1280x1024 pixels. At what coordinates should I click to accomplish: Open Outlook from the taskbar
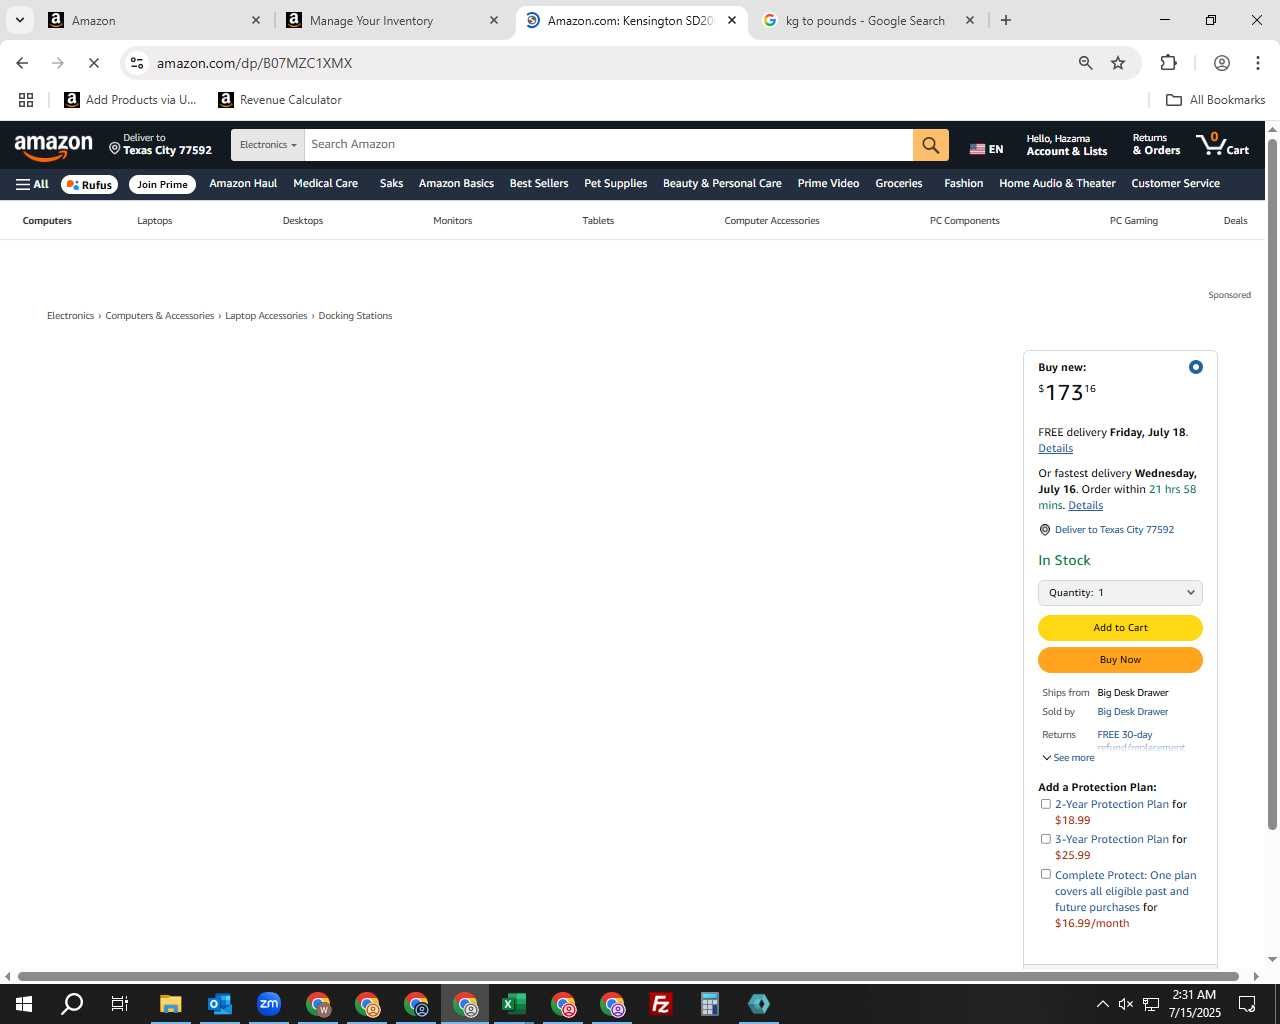pyautogui.click(x=219, y=1004)
